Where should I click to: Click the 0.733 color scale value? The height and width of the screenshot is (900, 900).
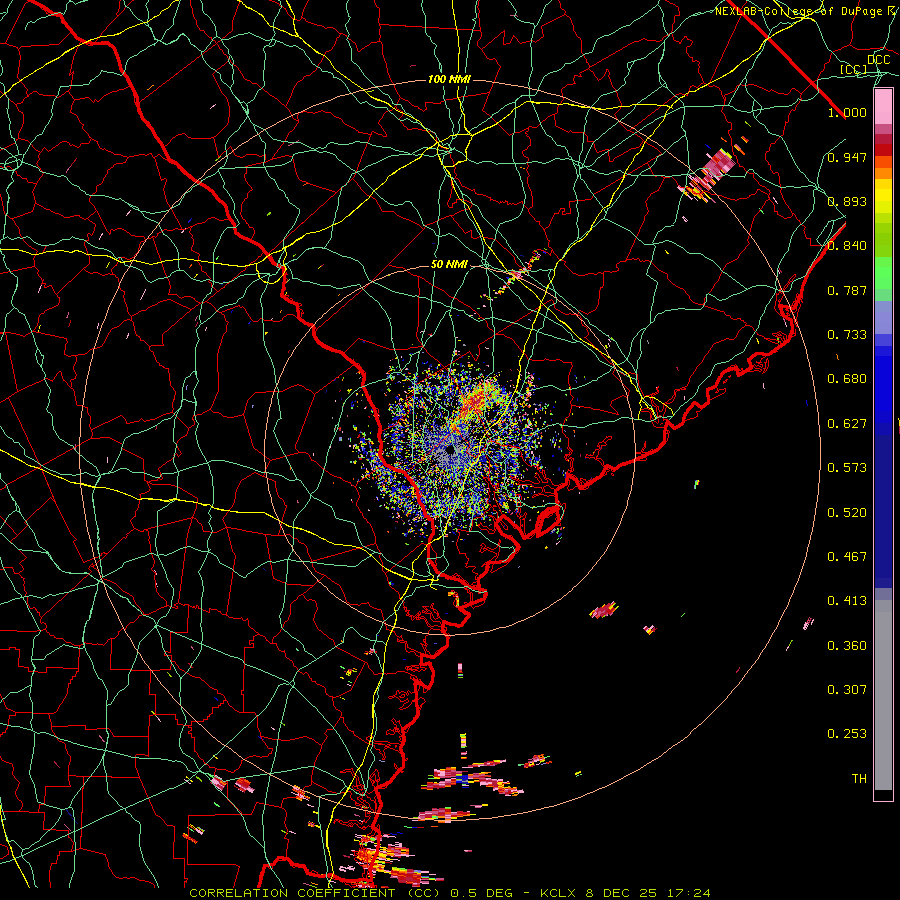(x=847, y=335)
